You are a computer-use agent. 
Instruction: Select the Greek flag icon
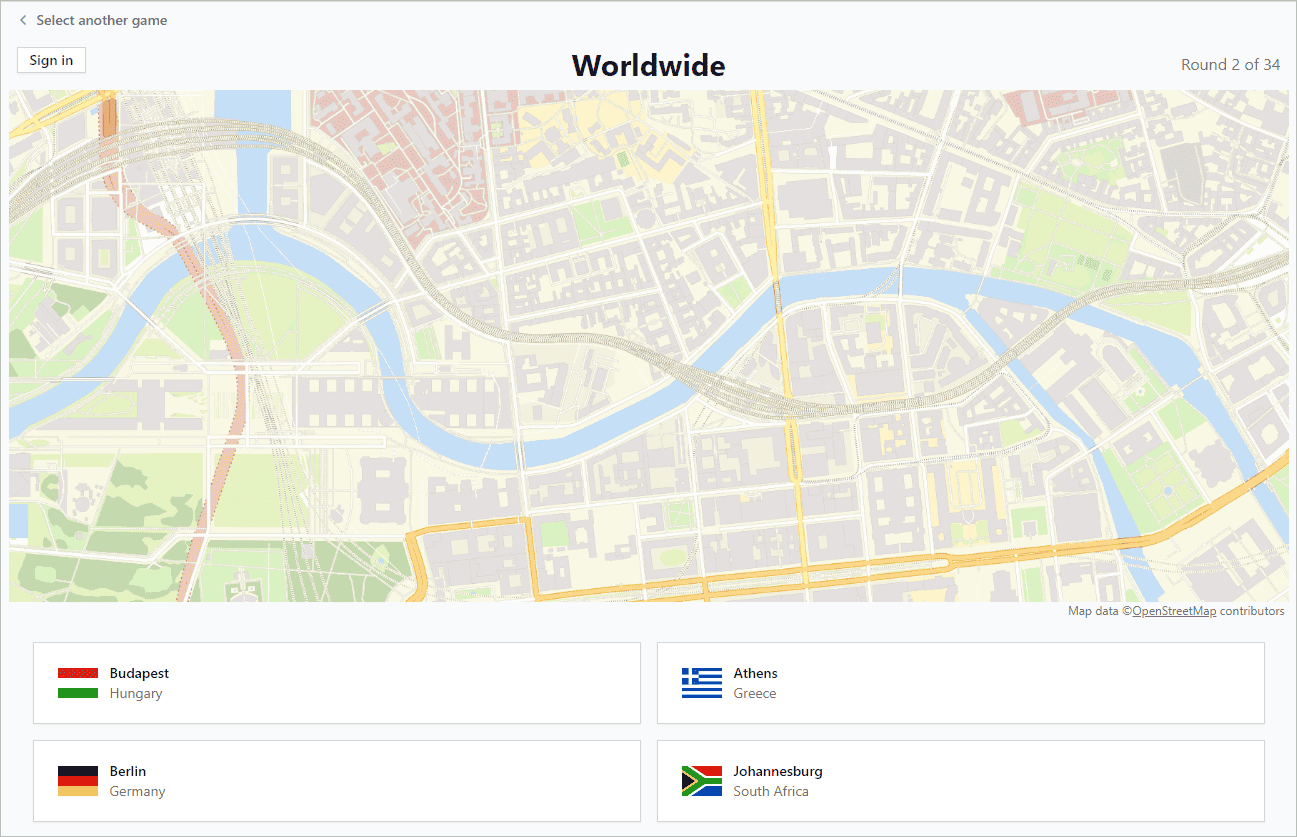(701, 683)
